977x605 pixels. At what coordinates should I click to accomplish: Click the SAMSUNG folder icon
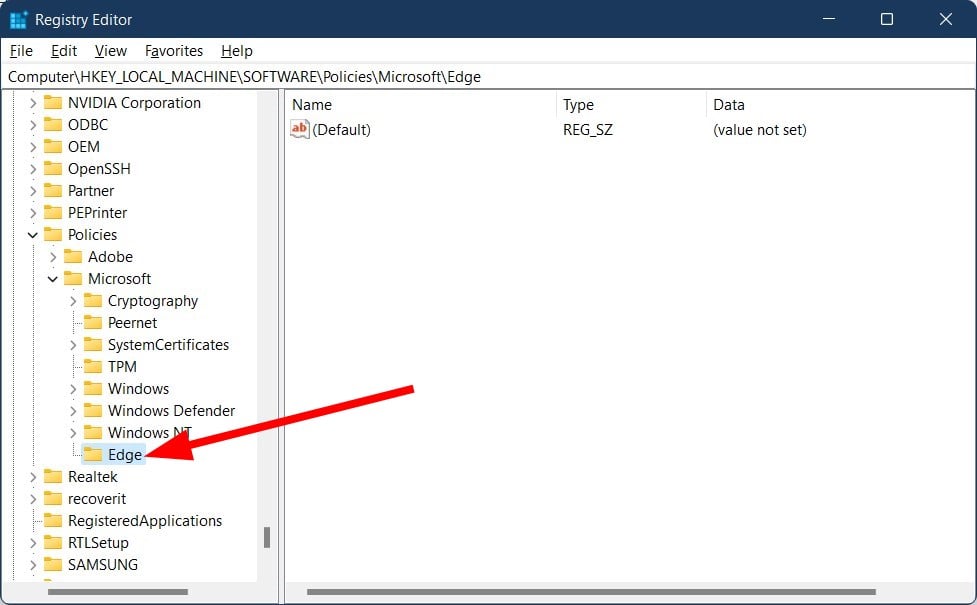click(53, 565)
